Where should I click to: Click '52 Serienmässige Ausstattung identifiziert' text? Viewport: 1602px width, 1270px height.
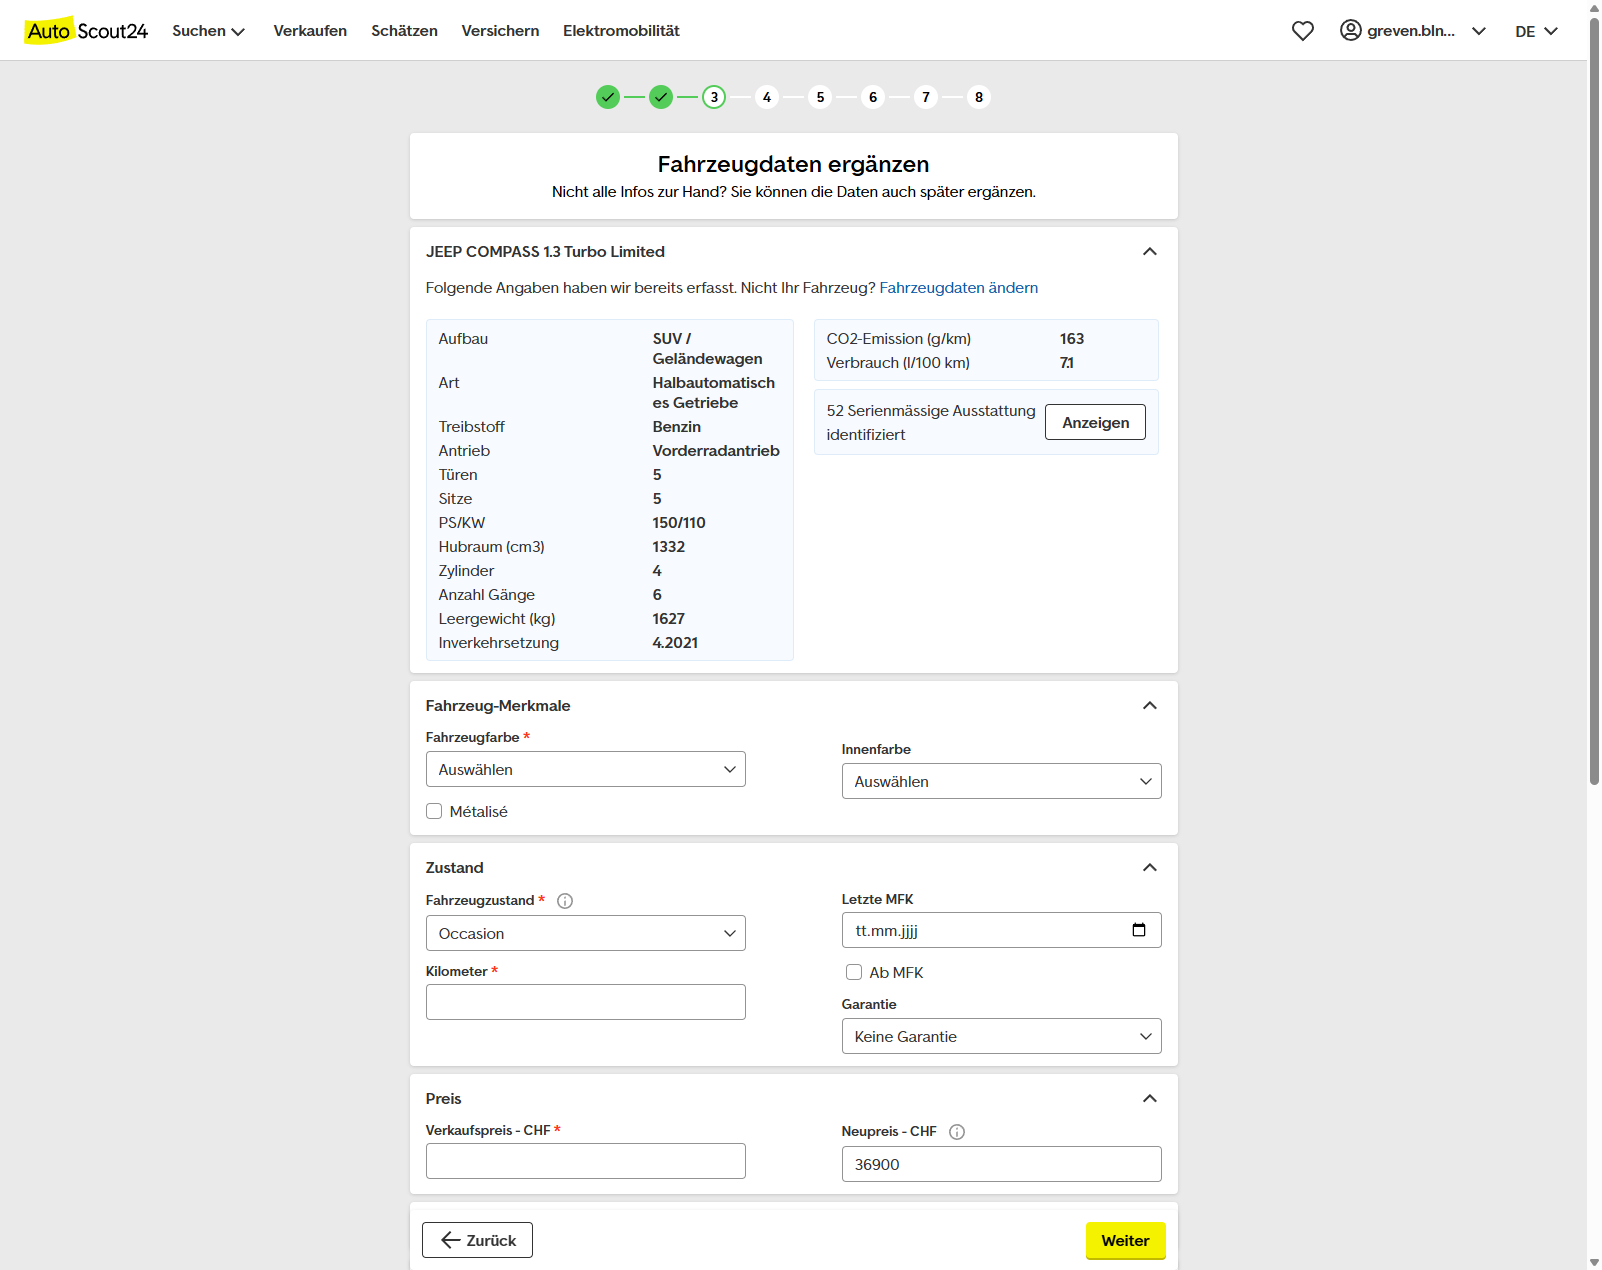tap(931, 423)
